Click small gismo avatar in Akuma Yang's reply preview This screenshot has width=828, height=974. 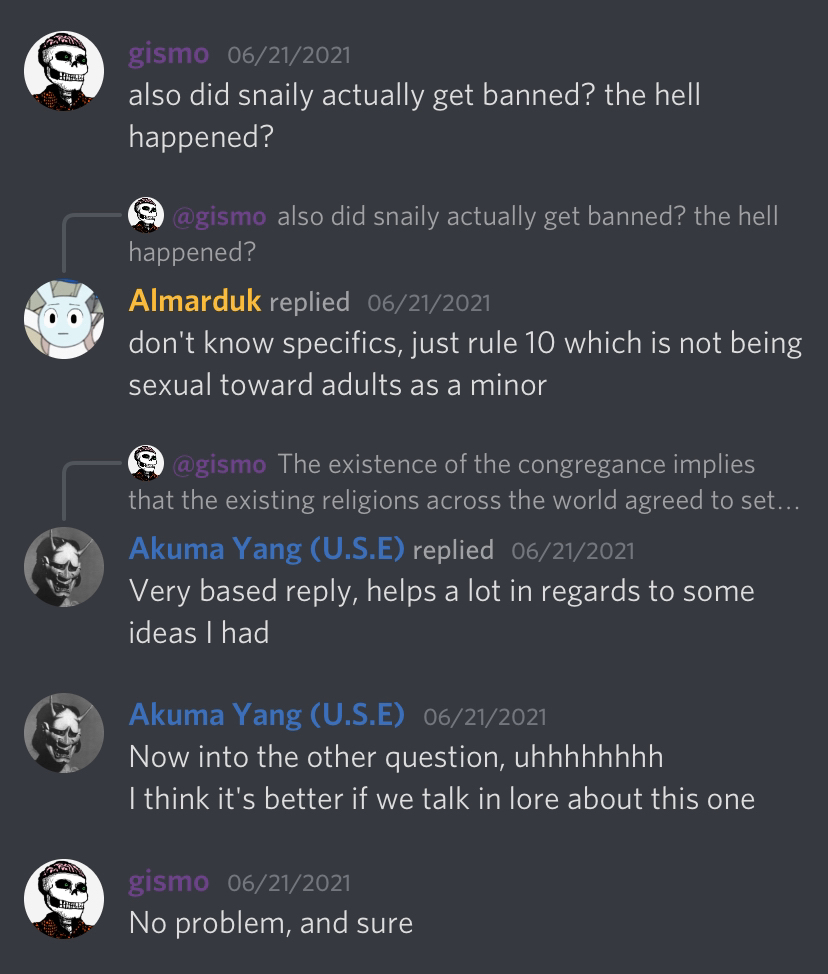[146, 463]
